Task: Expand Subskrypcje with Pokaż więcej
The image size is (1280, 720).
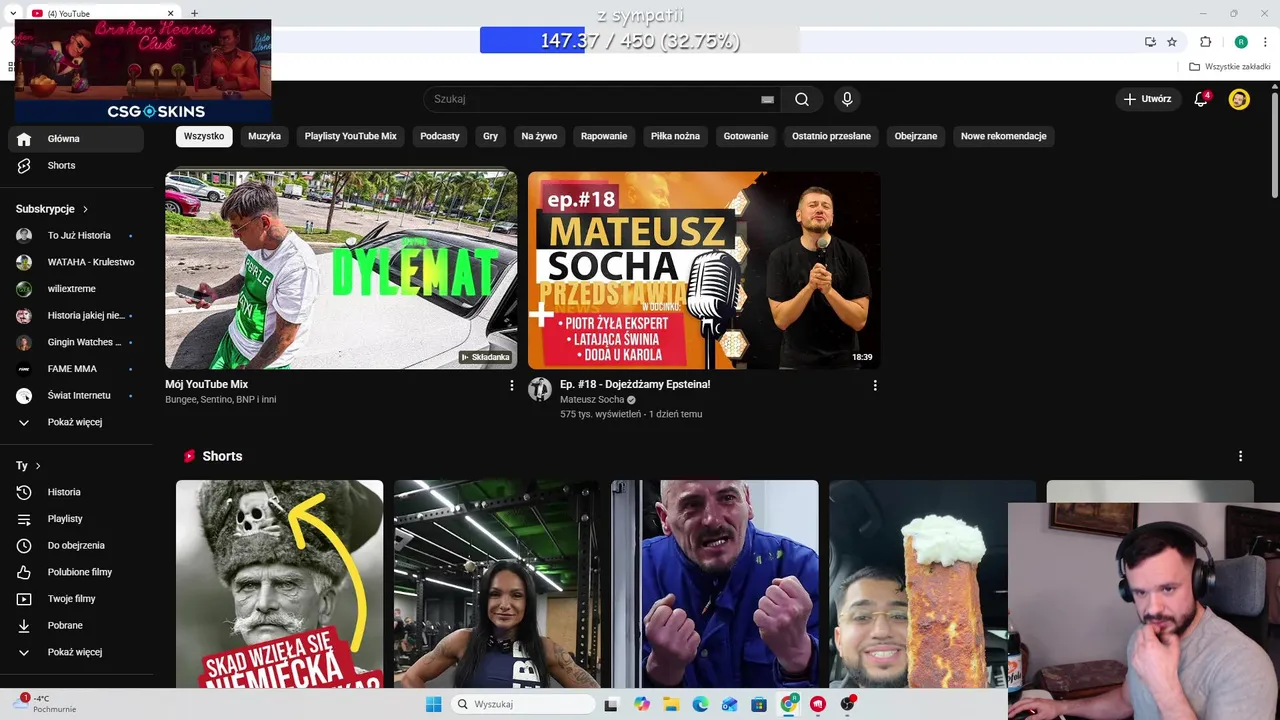Action: (x=76, y=422)
